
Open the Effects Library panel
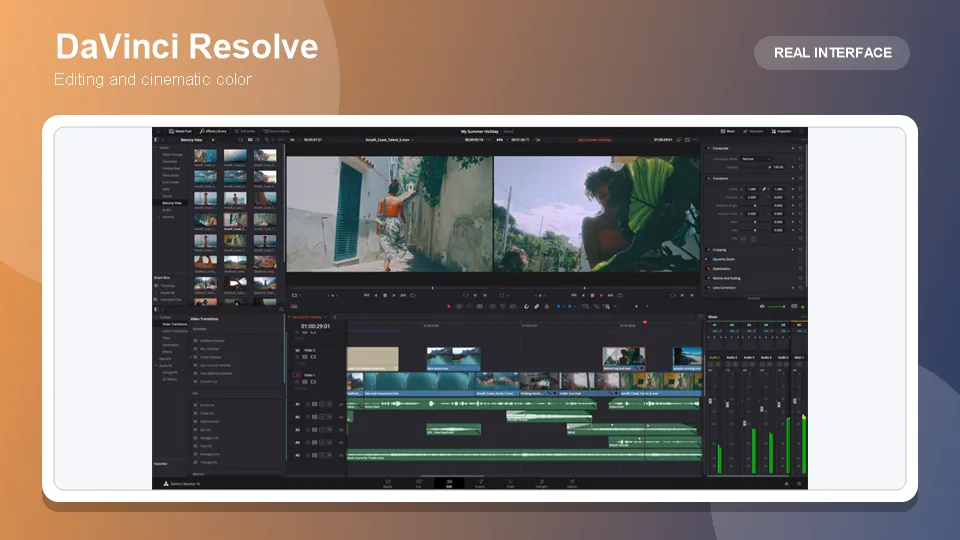(213, 131)
